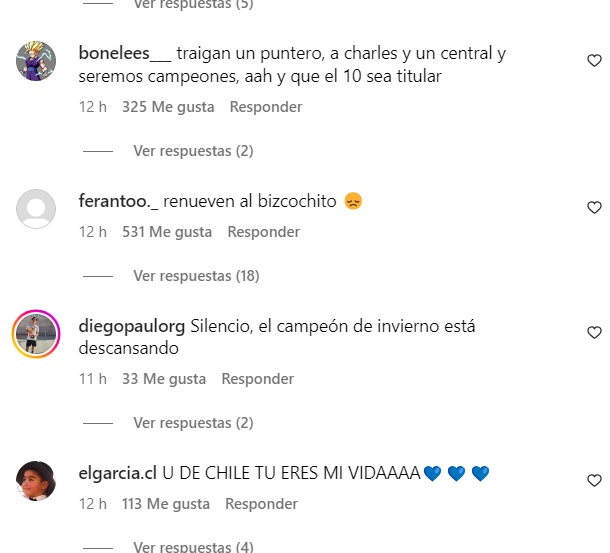Reply to bonelees___ with Responder

[x=266, y=107]
